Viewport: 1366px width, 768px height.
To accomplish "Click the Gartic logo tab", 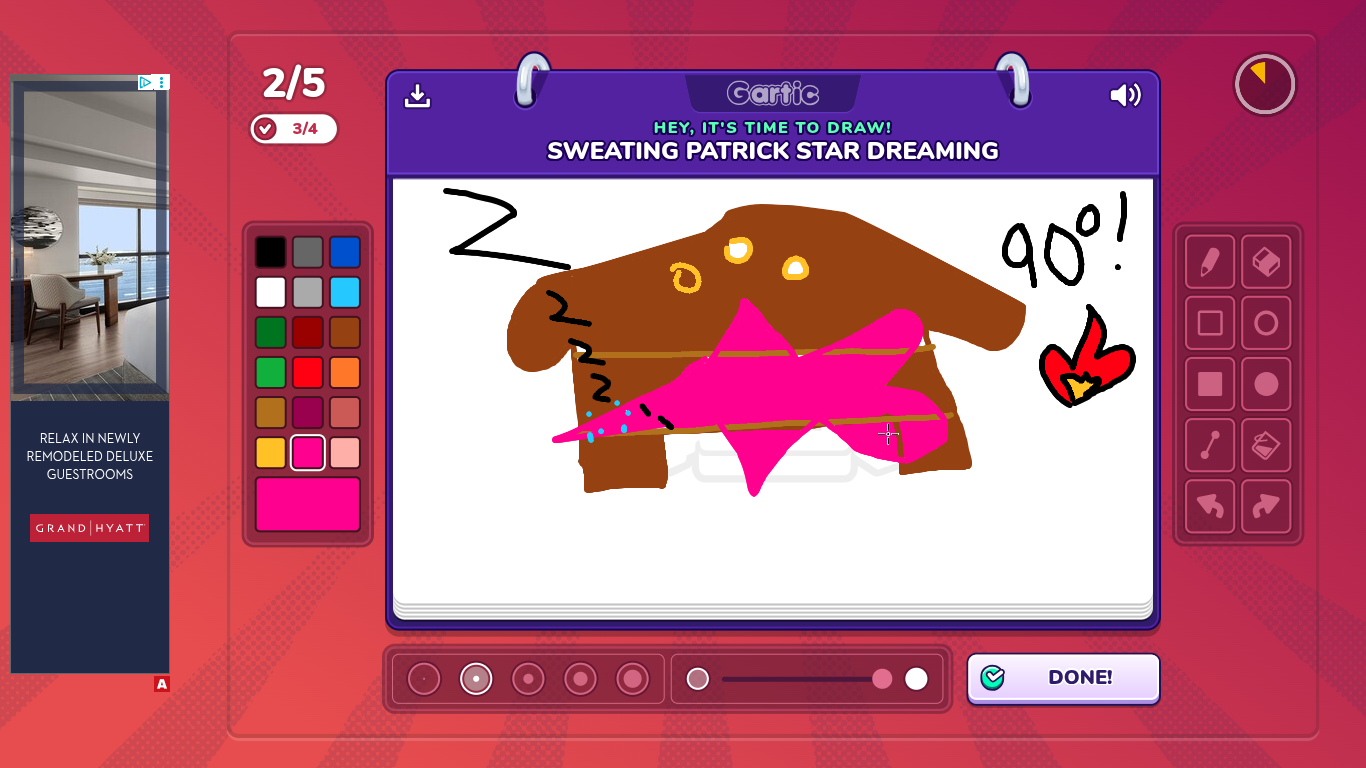I will pos(773,94).
